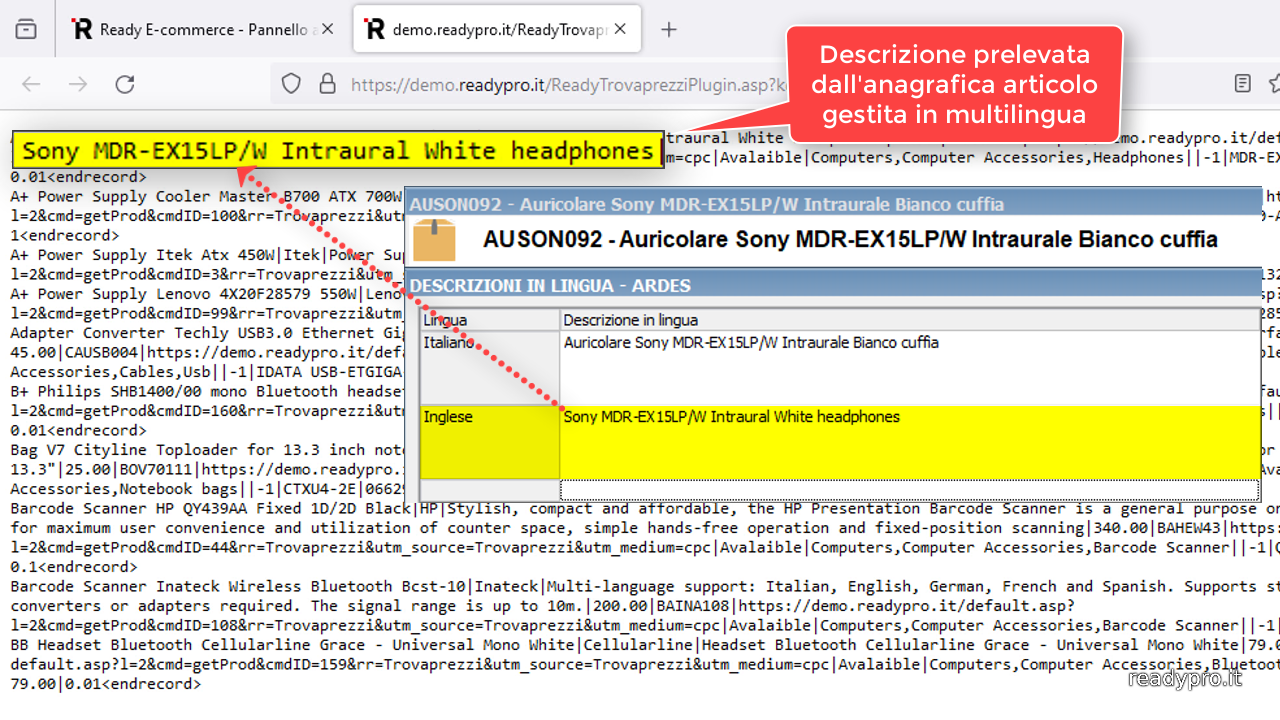Toggle reader view icon
The width and height of the screenshot is (1280, 720).
tap(1243, 84)
